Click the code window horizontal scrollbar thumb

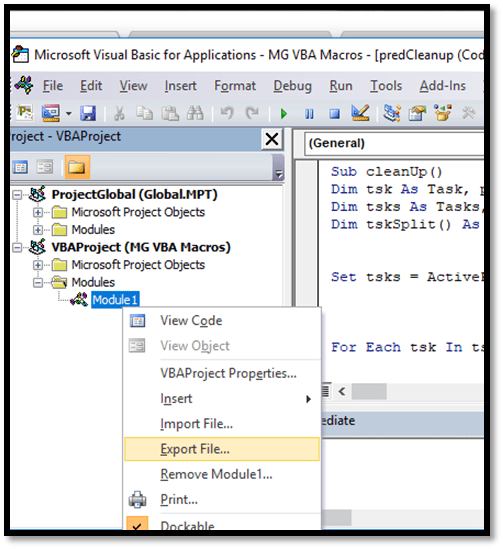369,391
